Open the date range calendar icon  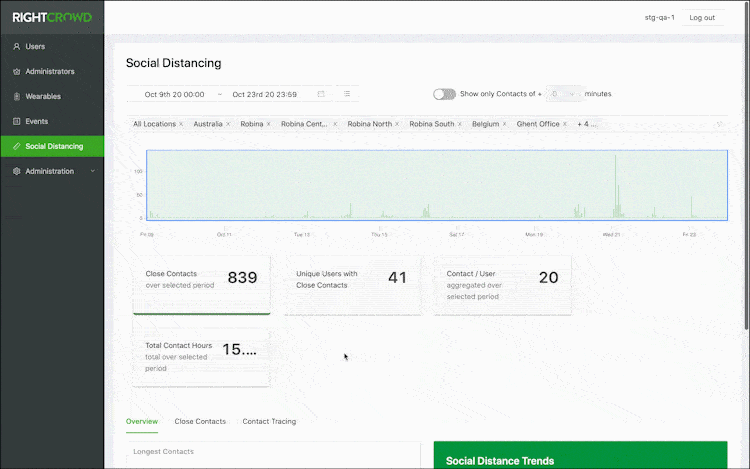click(321, 94)
